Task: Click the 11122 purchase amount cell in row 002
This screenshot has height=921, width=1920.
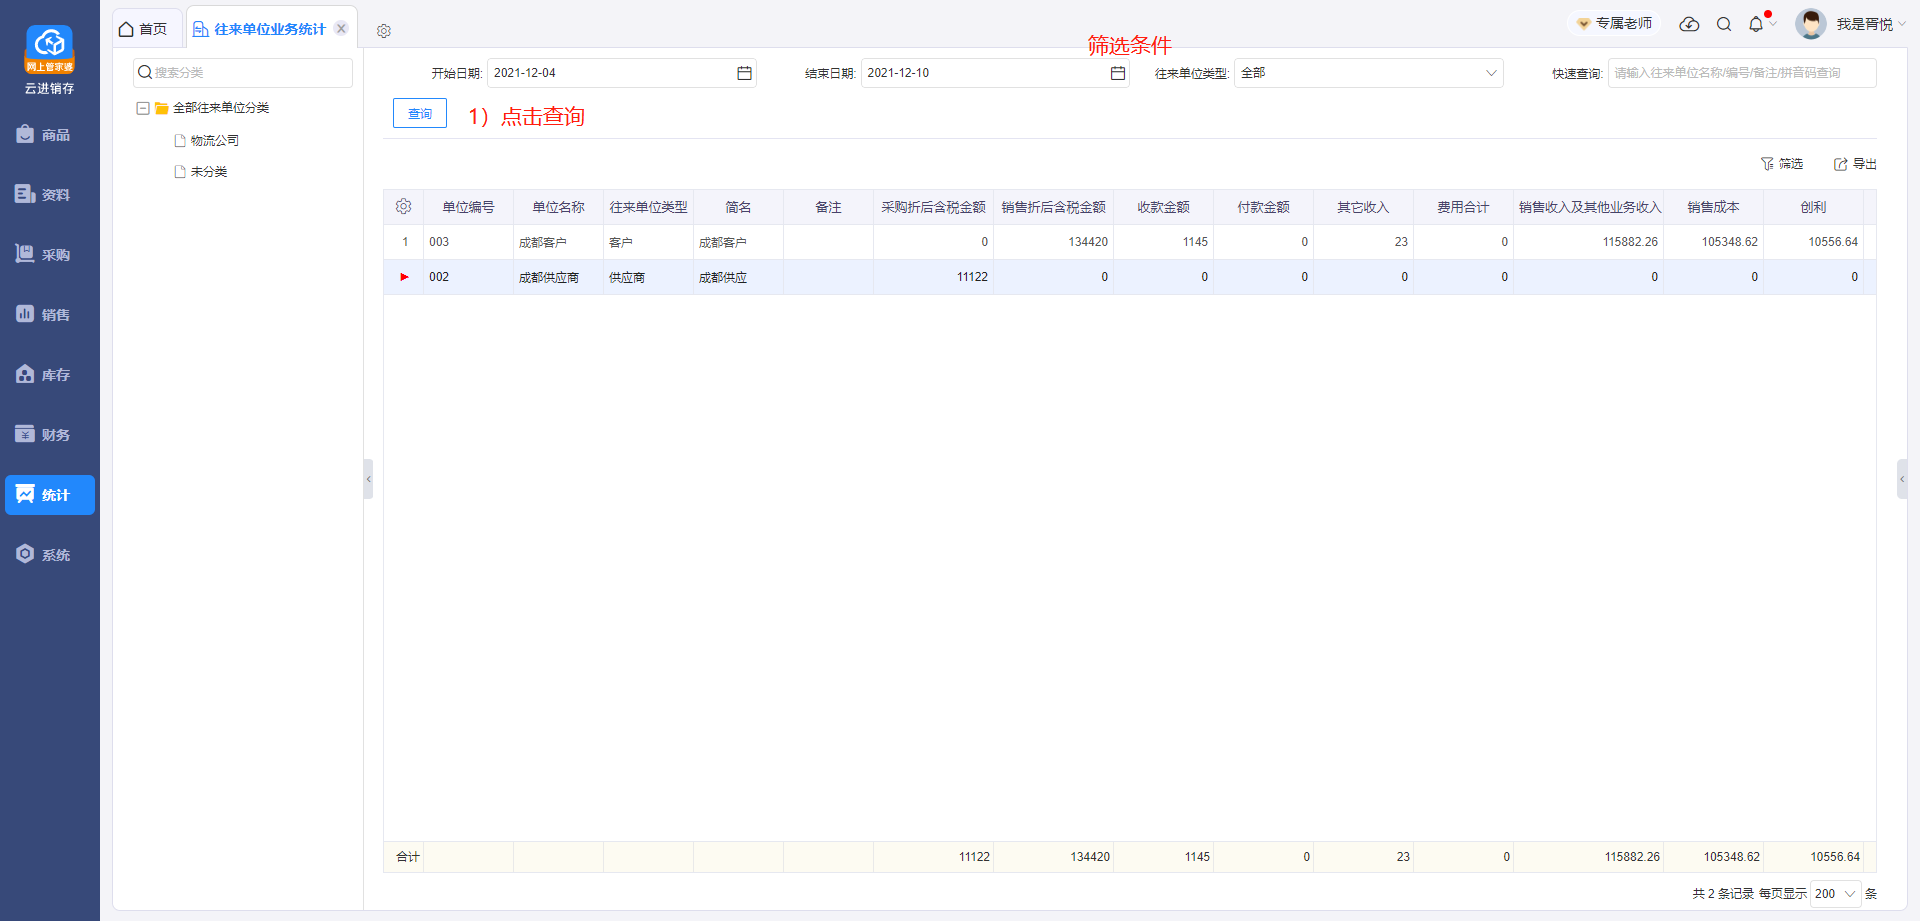Action: coord(933,277)
